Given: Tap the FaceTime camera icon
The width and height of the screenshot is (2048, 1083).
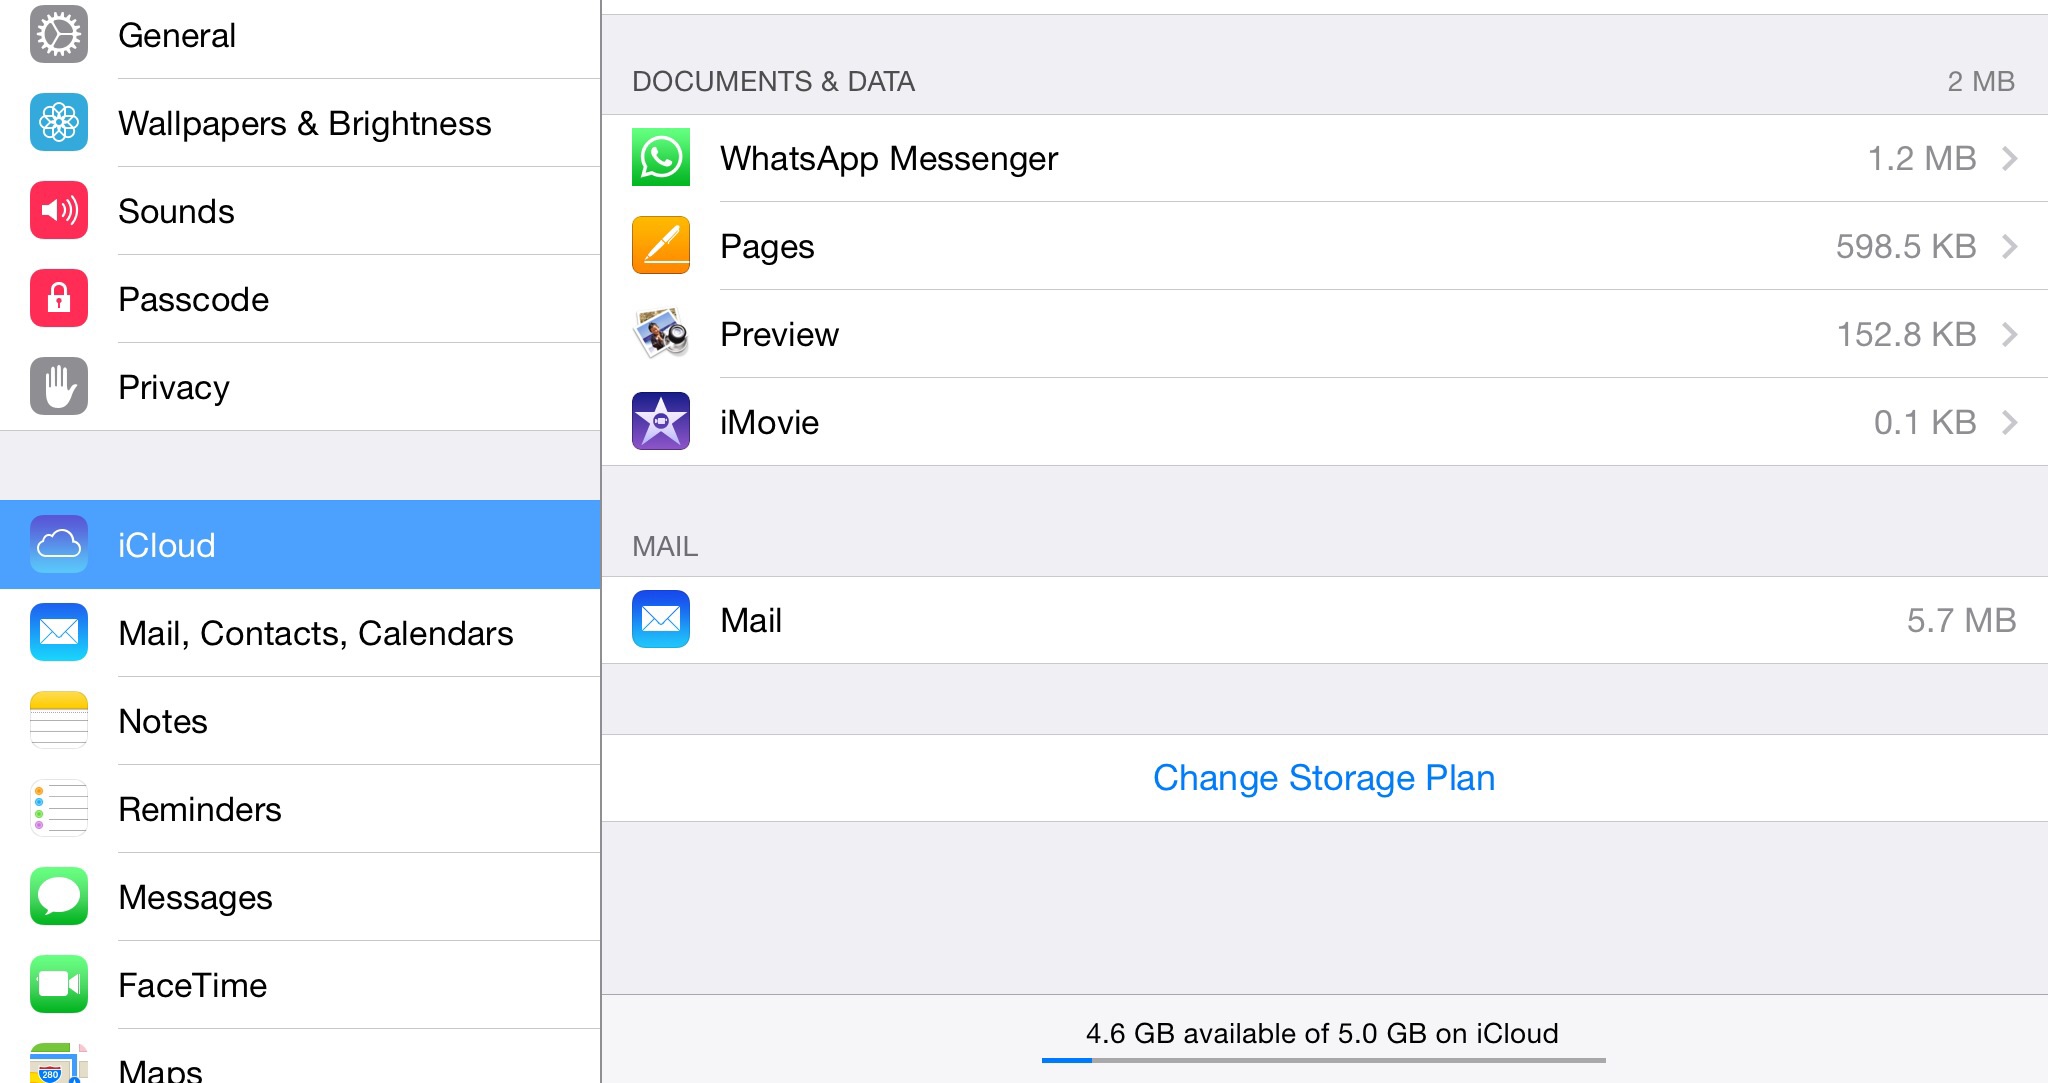Looking at the screenshot, I should click(59, 984).
